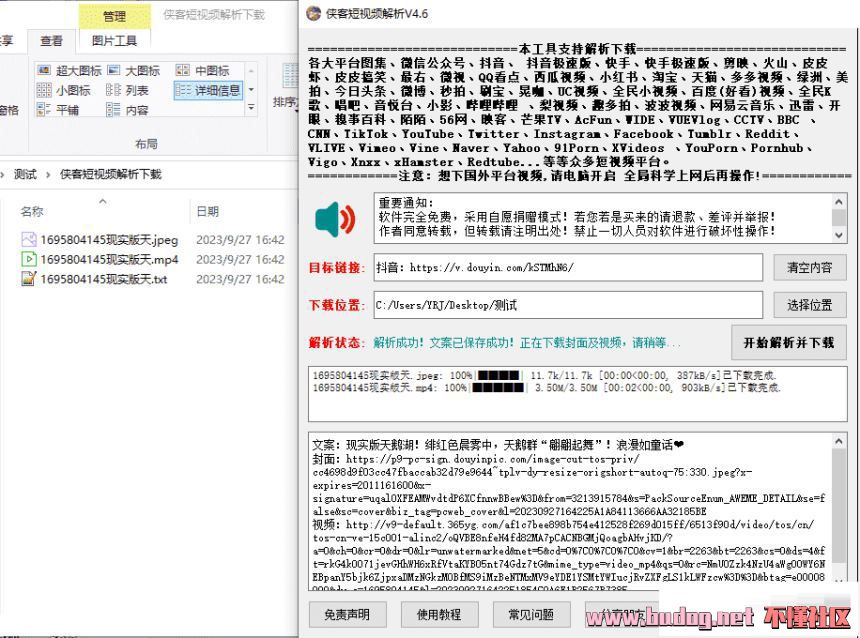Select the 详细信息 layout option
Viewport: 860px width, 638px height.
(x=208, y=90)
